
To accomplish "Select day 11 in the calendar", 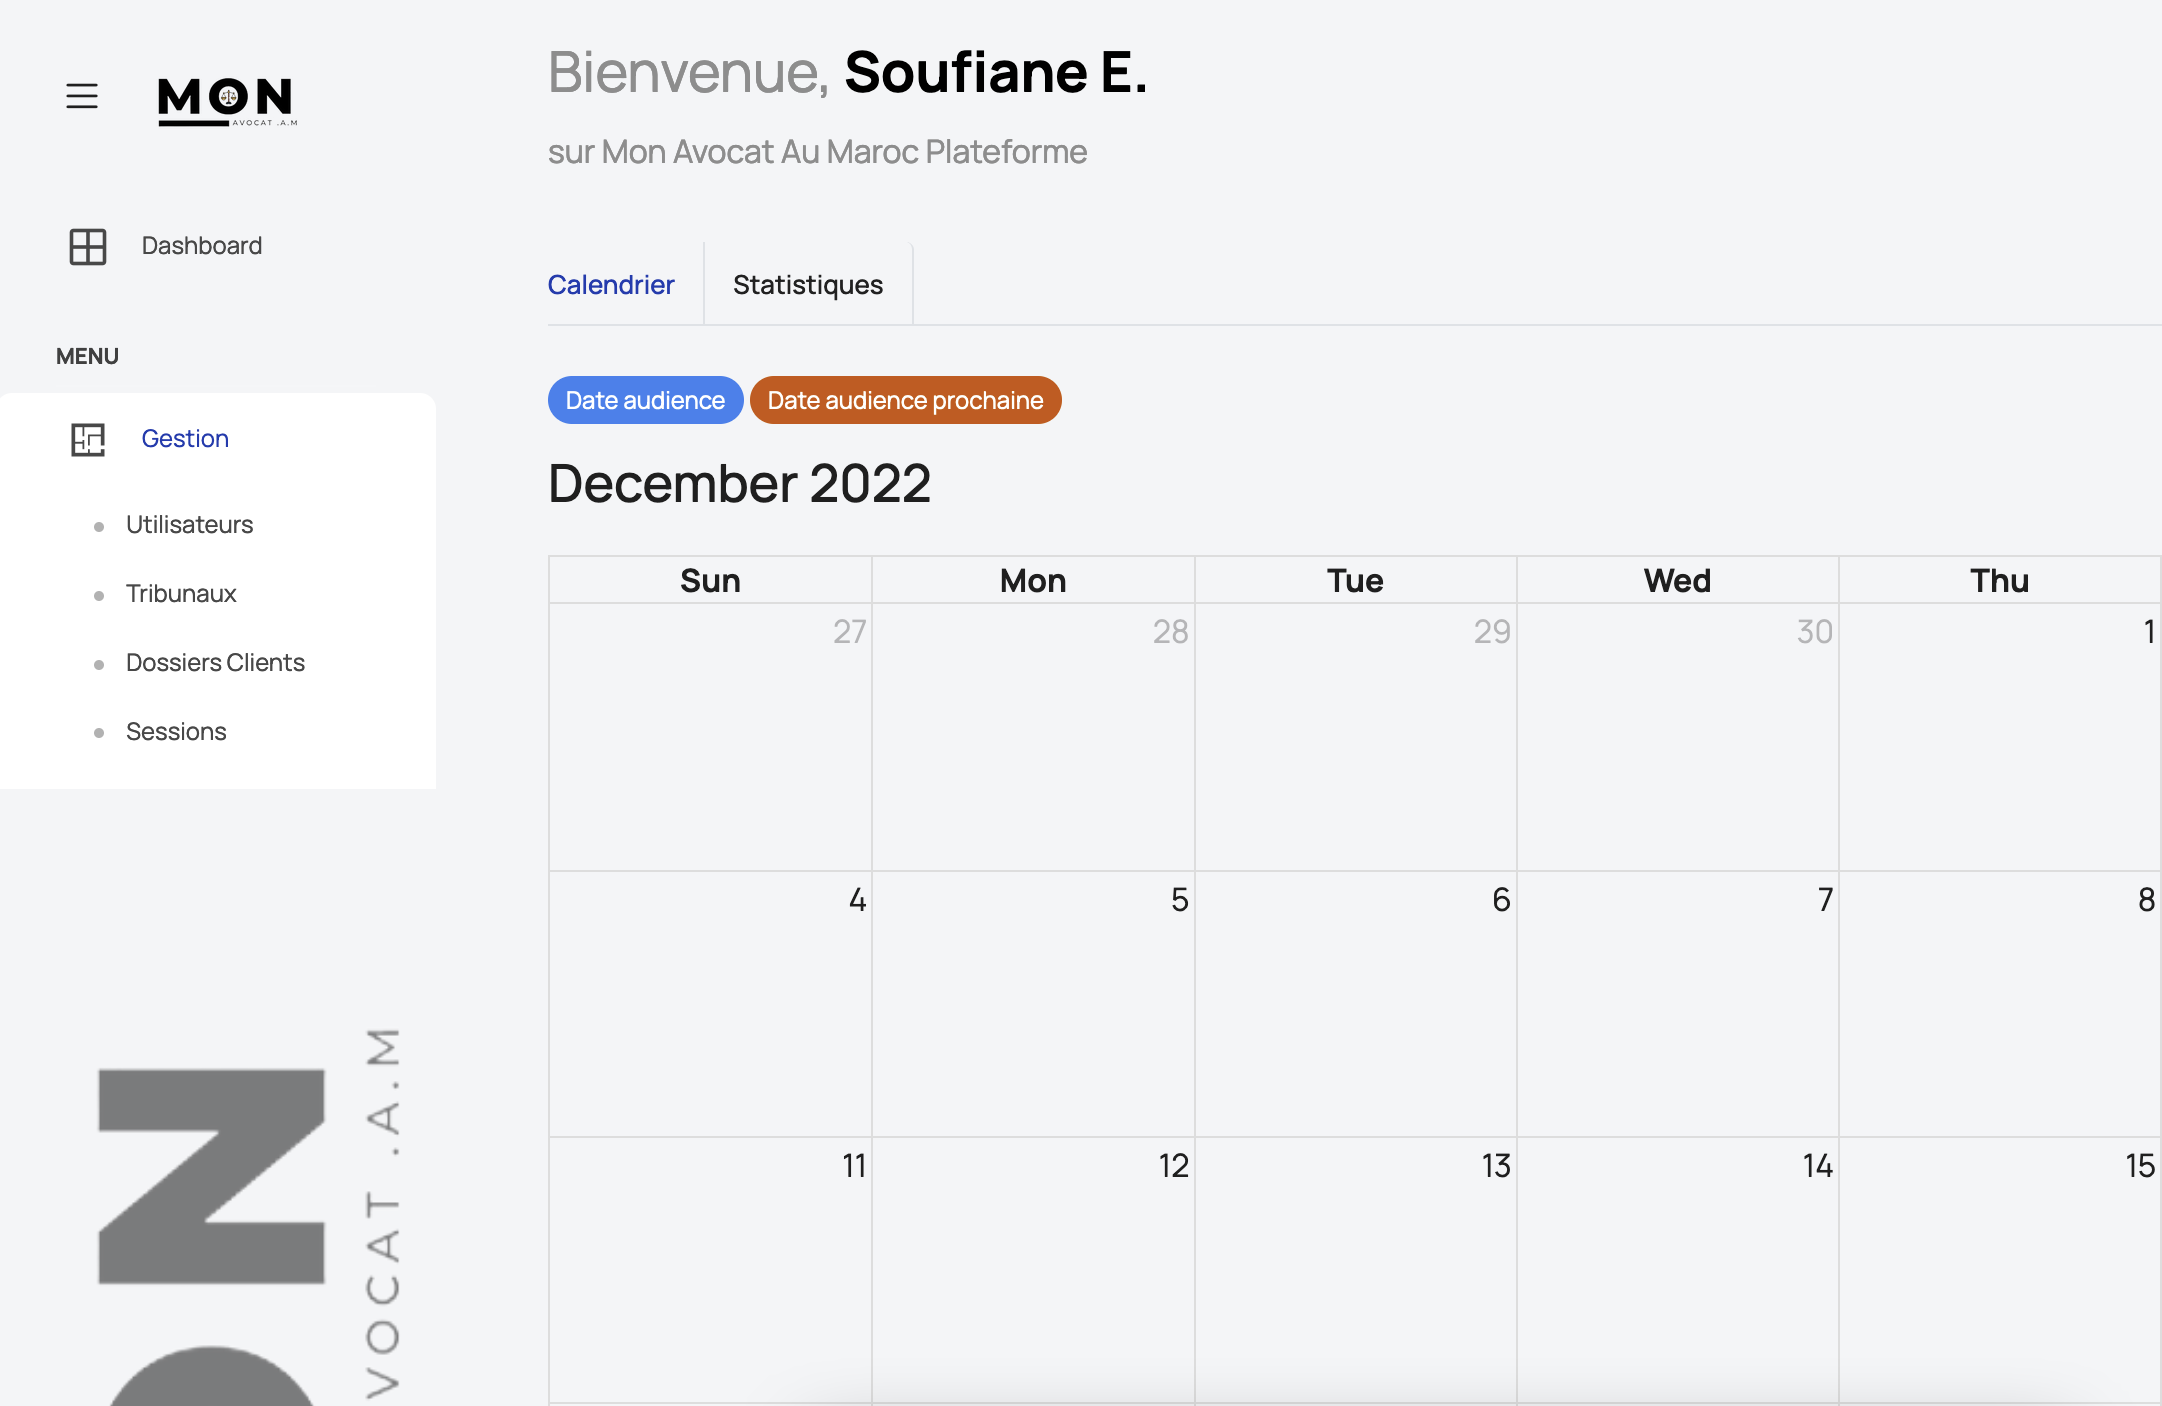I will coord(710,1269).
